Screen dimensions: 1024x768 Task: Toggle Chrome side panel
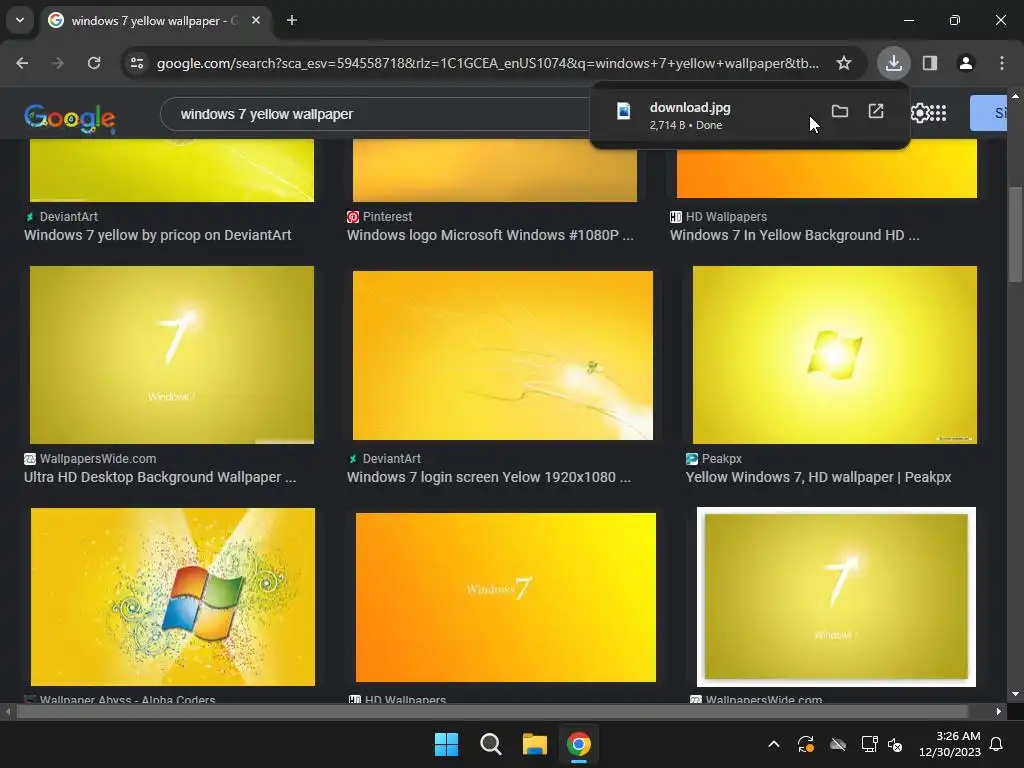pyautogui.click(x=930, y=63)
